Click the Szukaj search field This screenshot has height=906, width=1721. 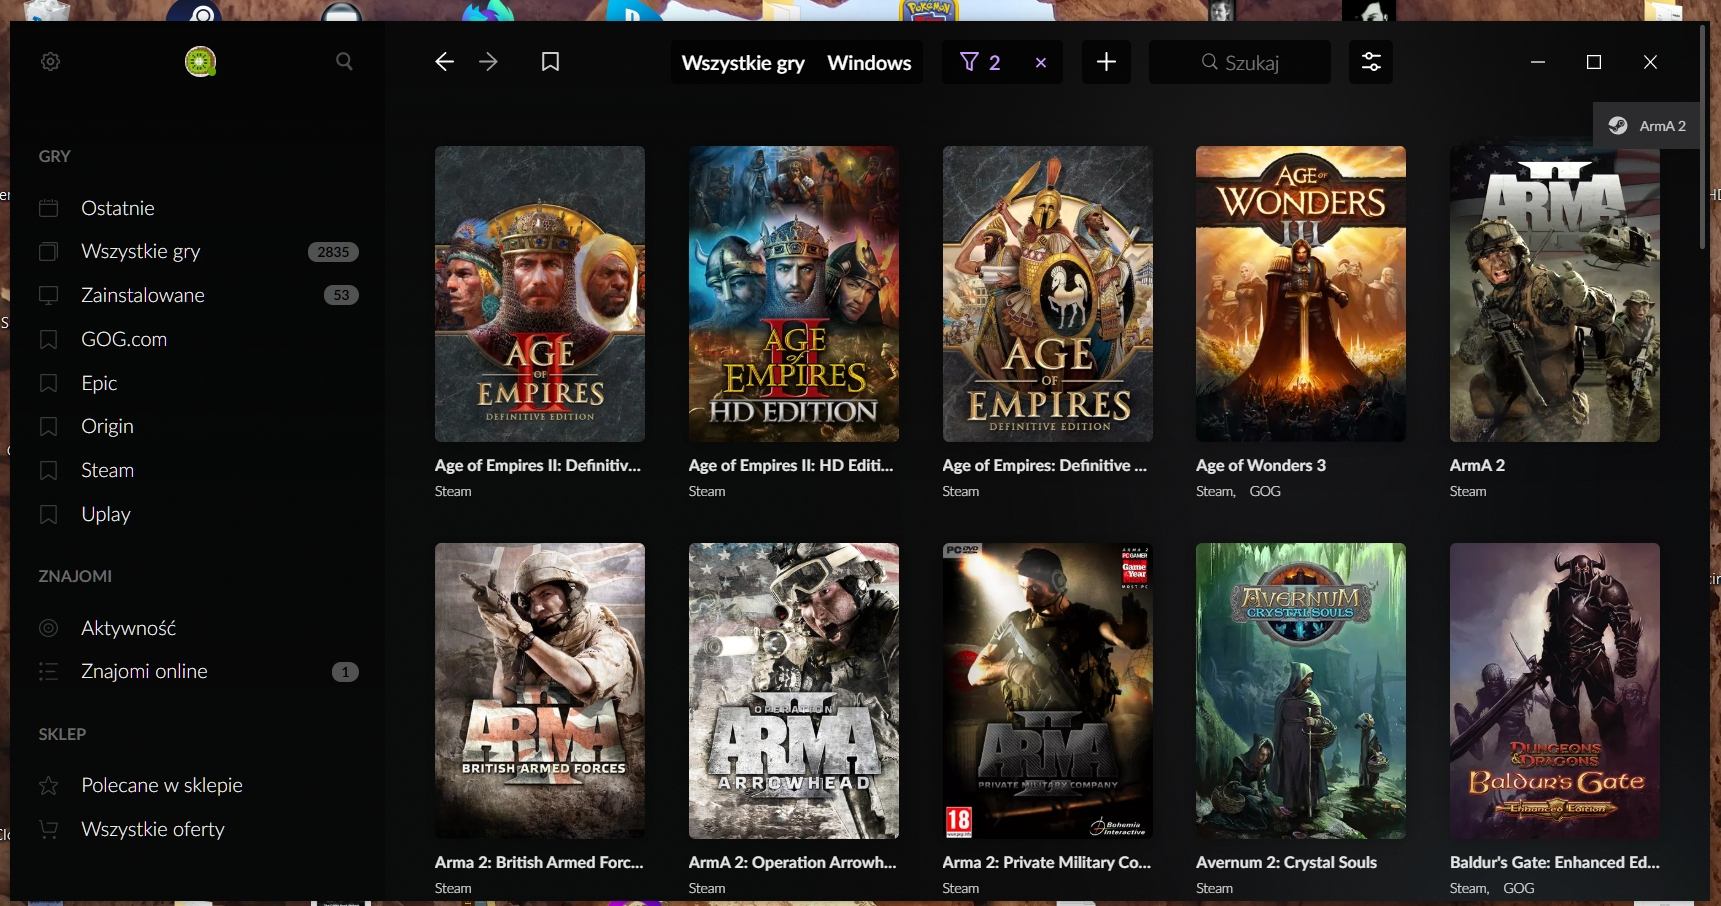click(x=1240, y=62)
